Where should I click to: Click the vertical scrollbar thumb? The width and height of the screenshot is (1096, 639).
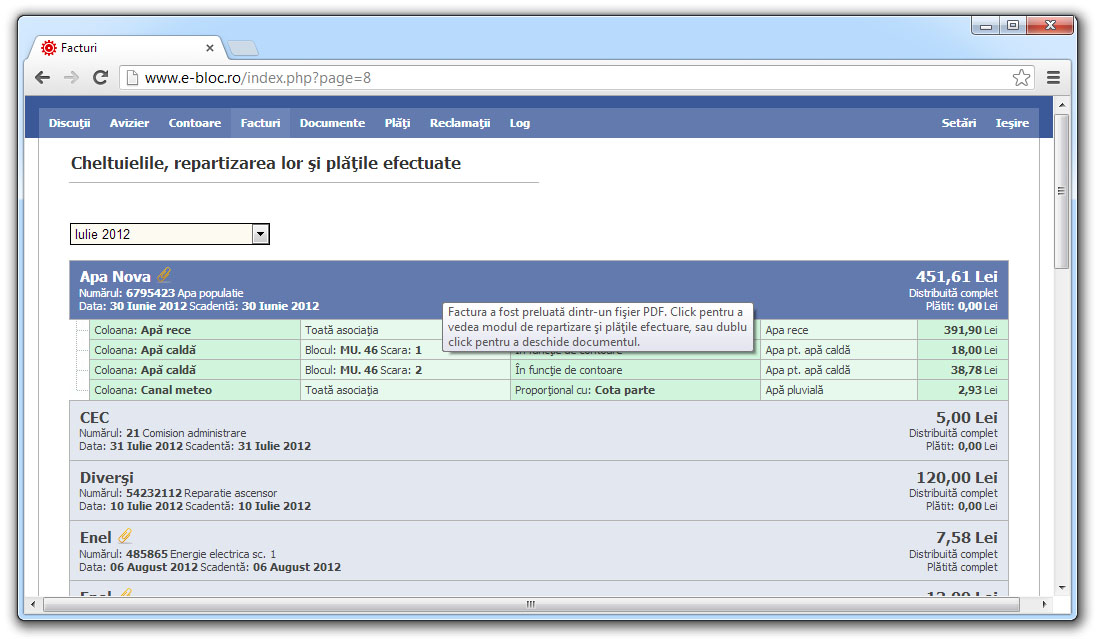pos(1061,191)
